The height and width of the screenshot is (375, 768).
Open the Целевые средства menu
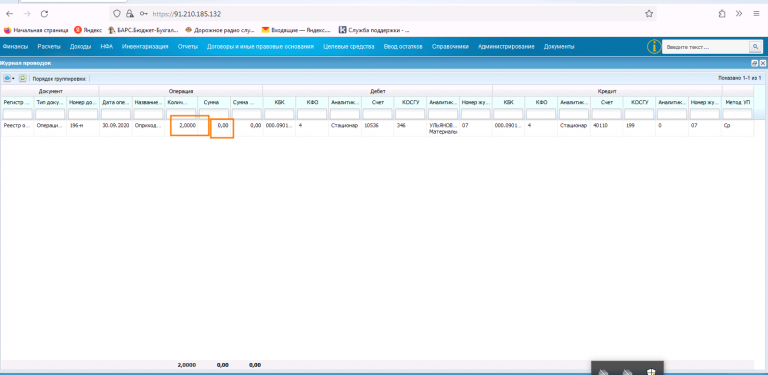349,47
